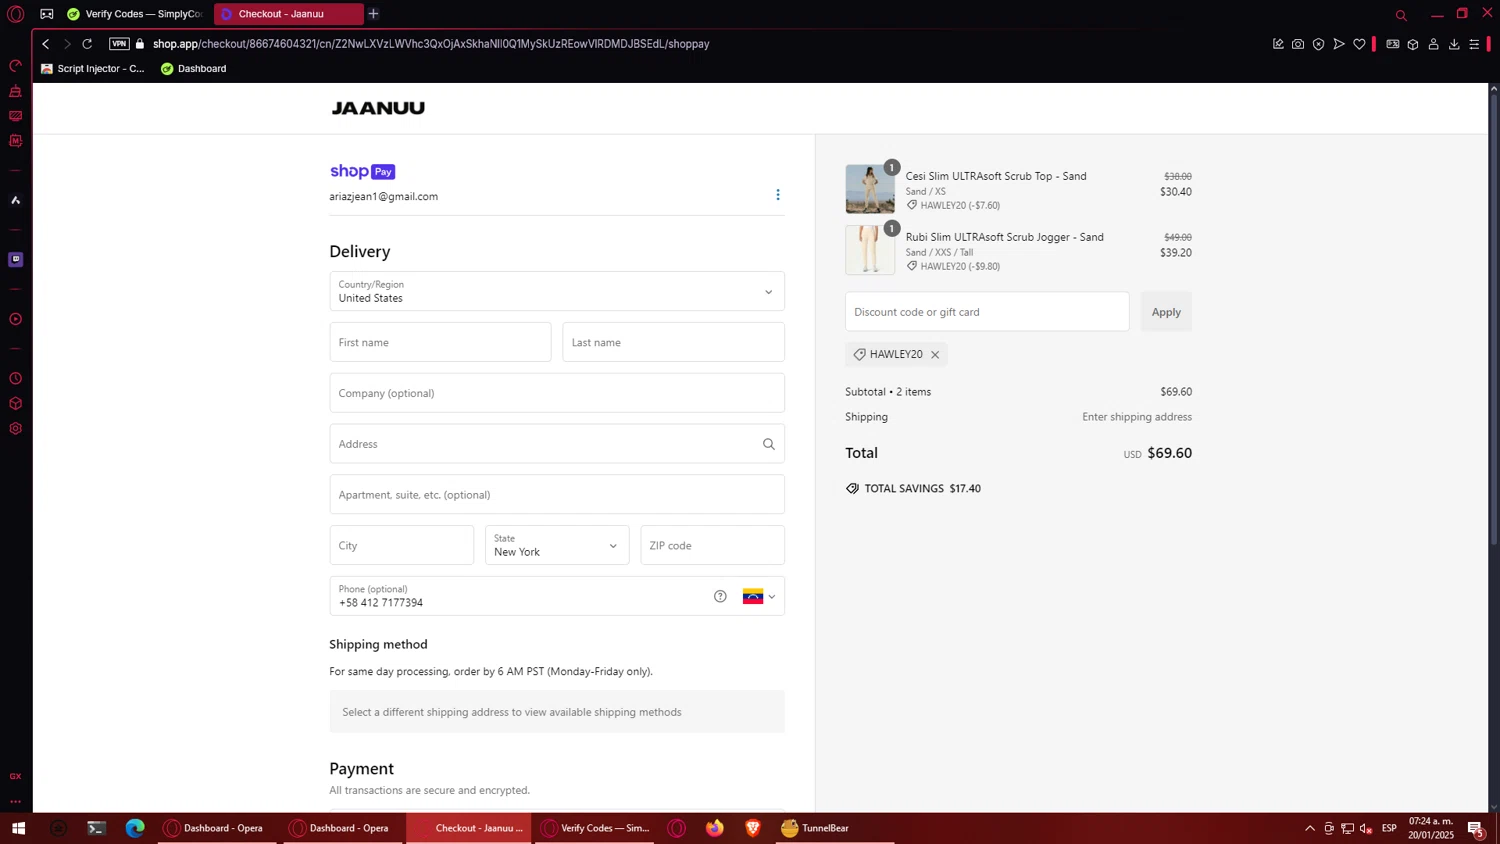
Task: Open the Twitch icon in sidebar
Action: (16, 259)
